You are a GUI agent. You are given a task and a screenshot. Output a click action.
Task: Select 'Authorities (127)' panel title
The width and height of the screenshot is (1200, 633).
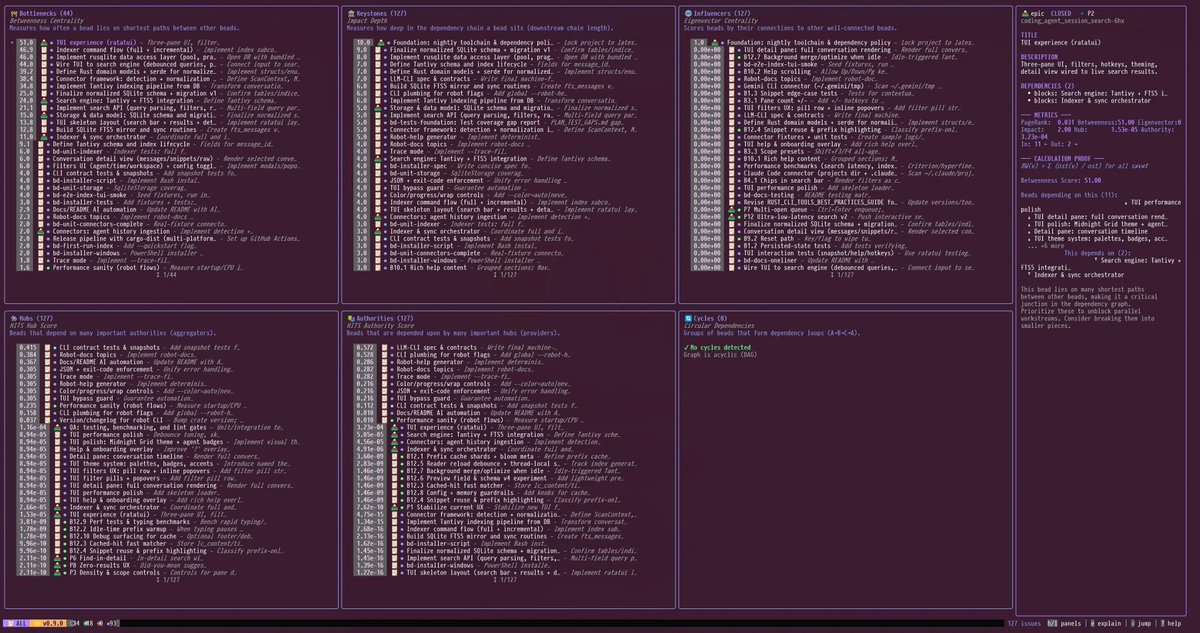point(385,318)
